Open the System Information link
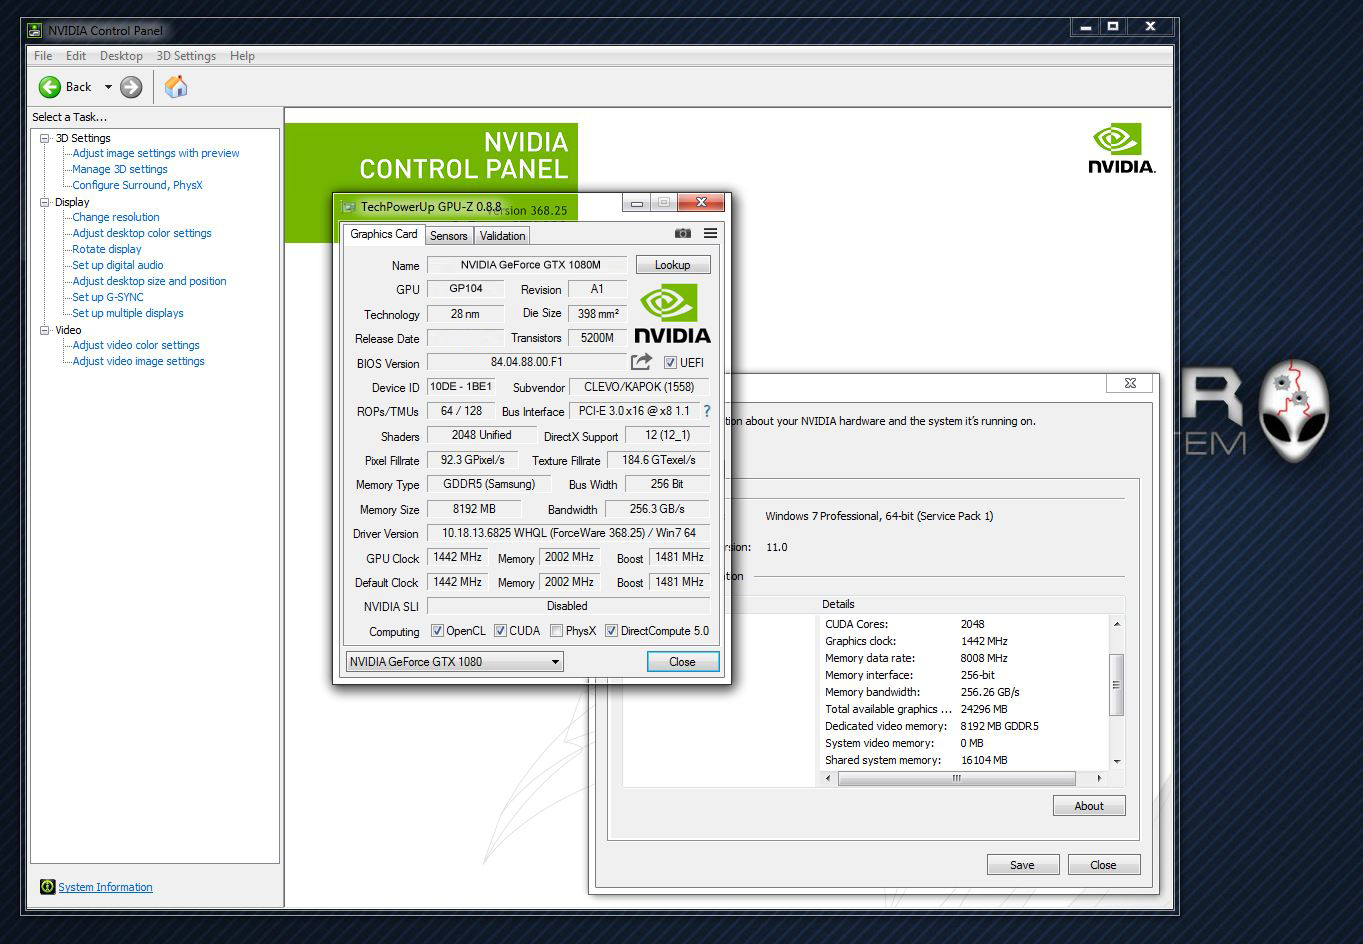The height and width of the screenshot is (944, 1363). tap(105, 887)
